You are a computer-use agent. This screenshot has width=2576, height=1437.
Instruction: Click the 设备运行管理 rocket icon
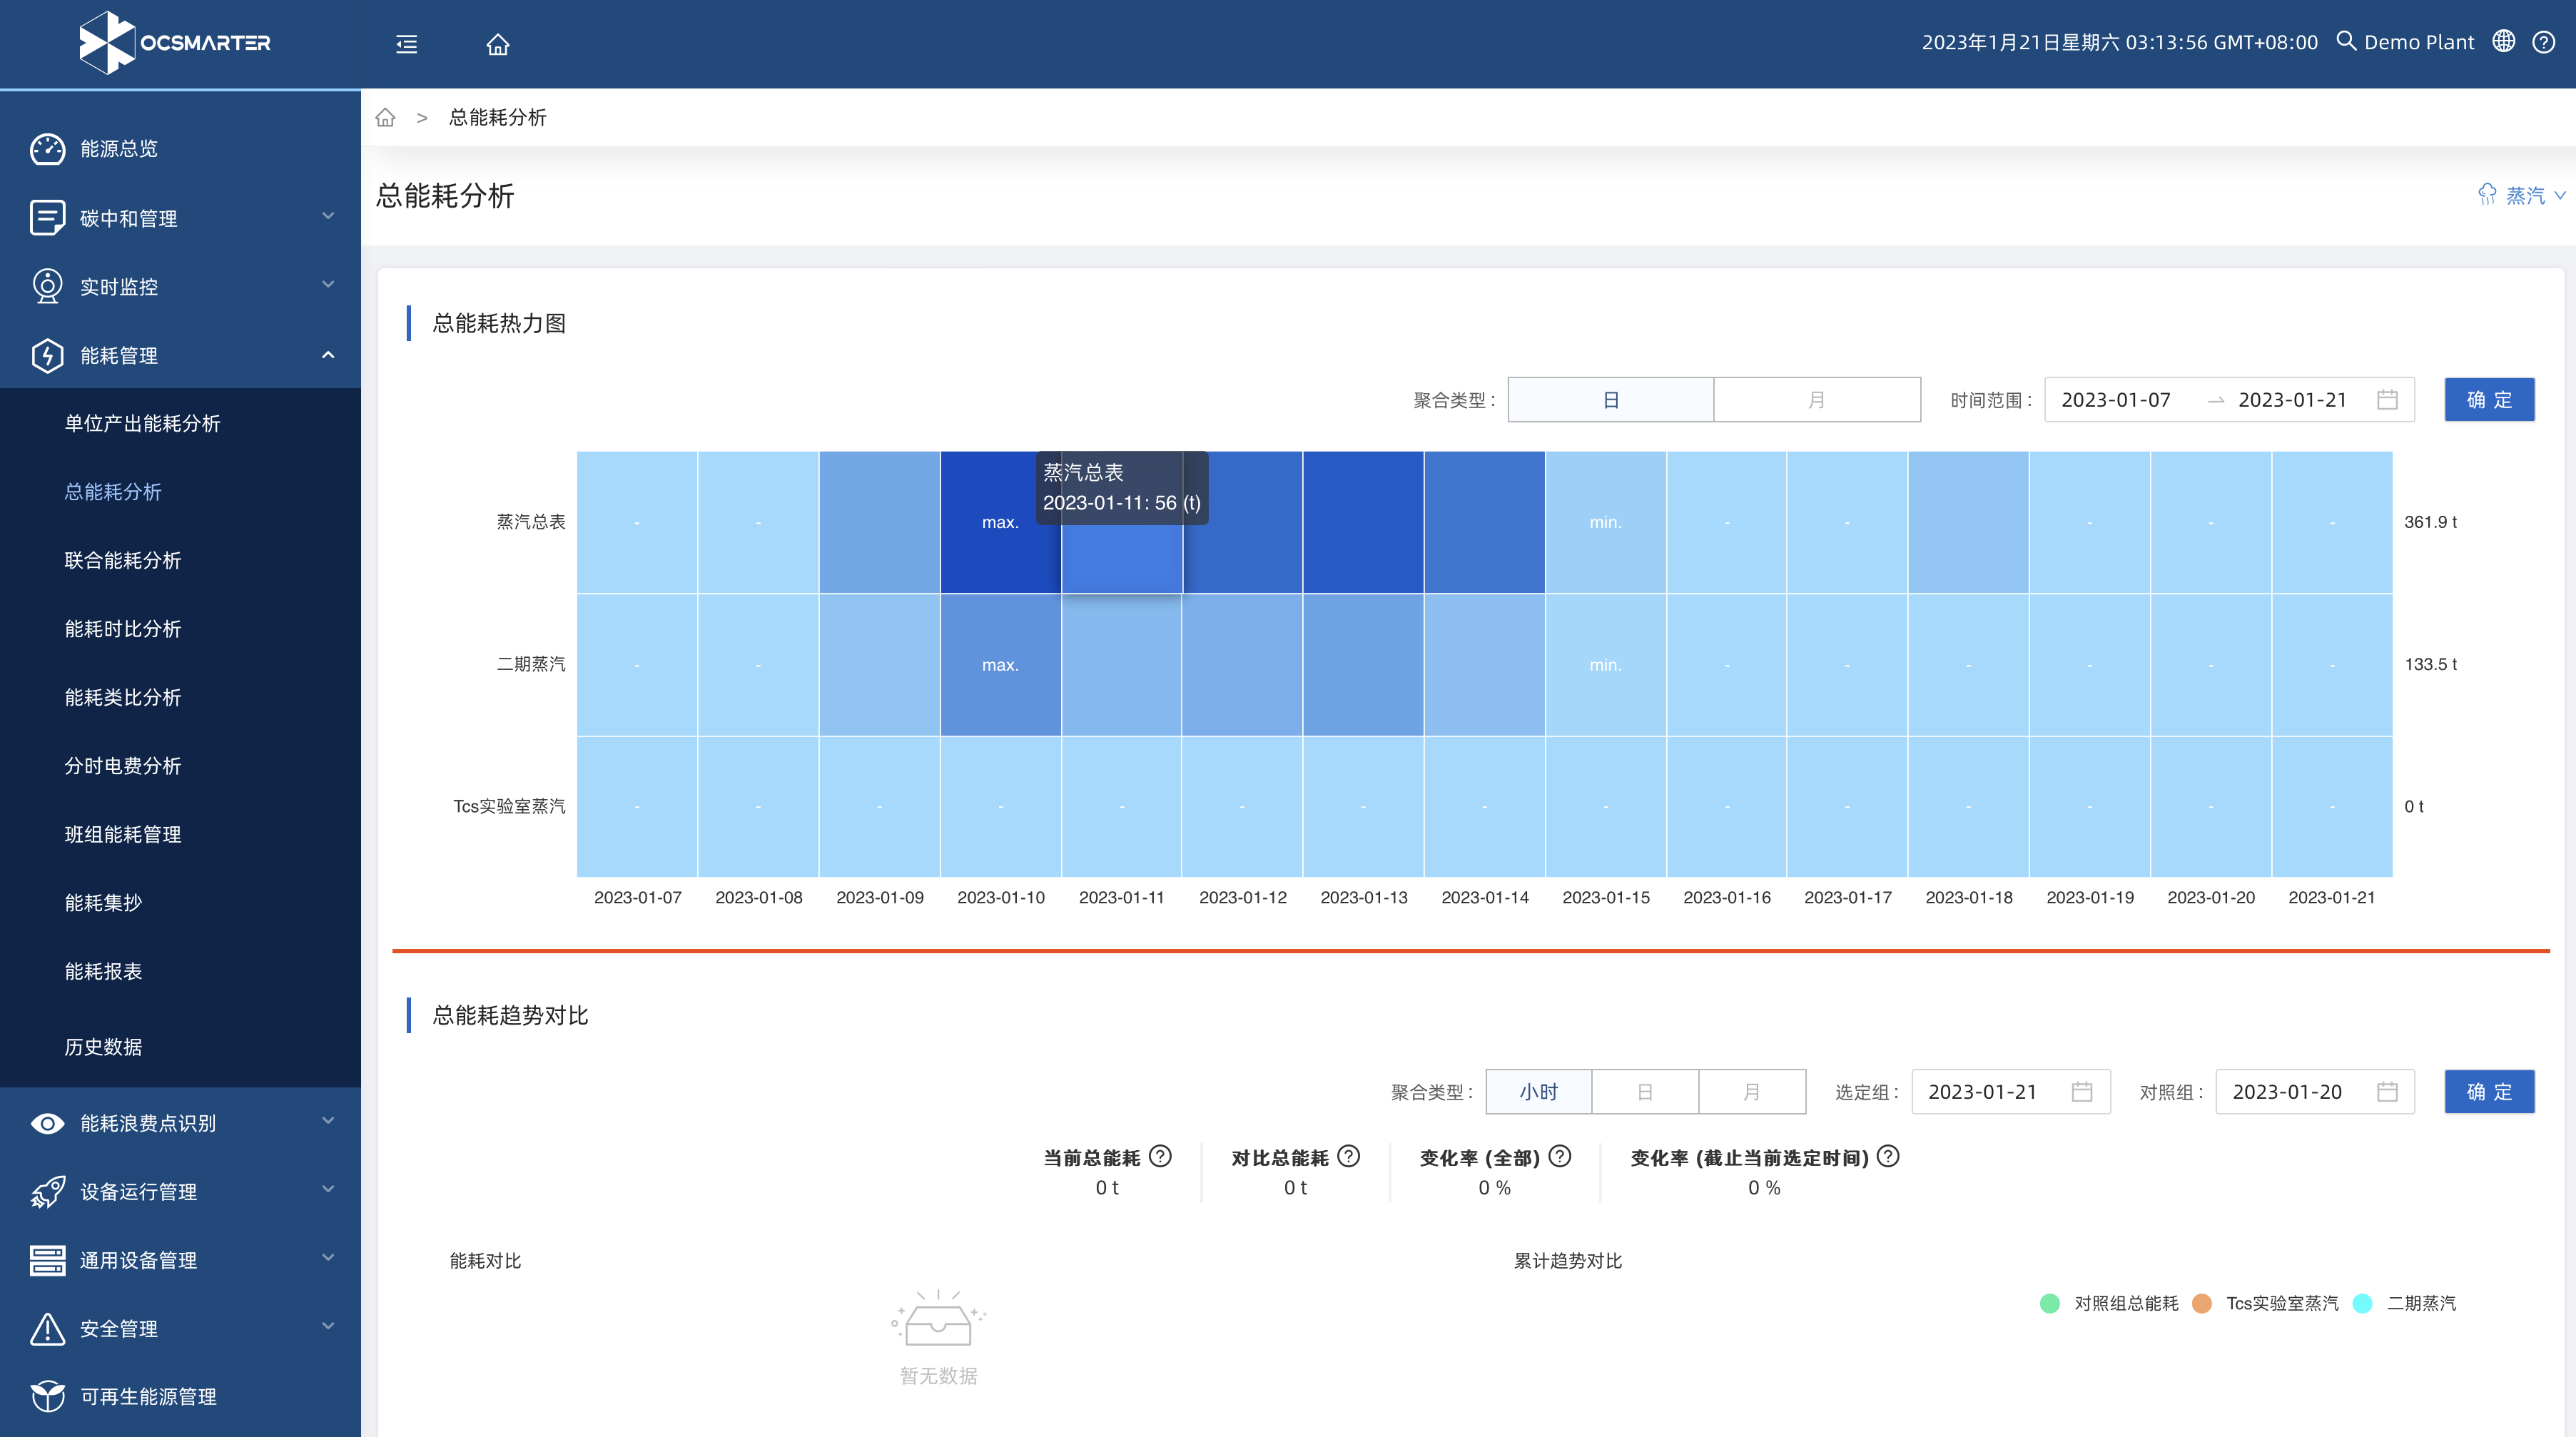47,1191
